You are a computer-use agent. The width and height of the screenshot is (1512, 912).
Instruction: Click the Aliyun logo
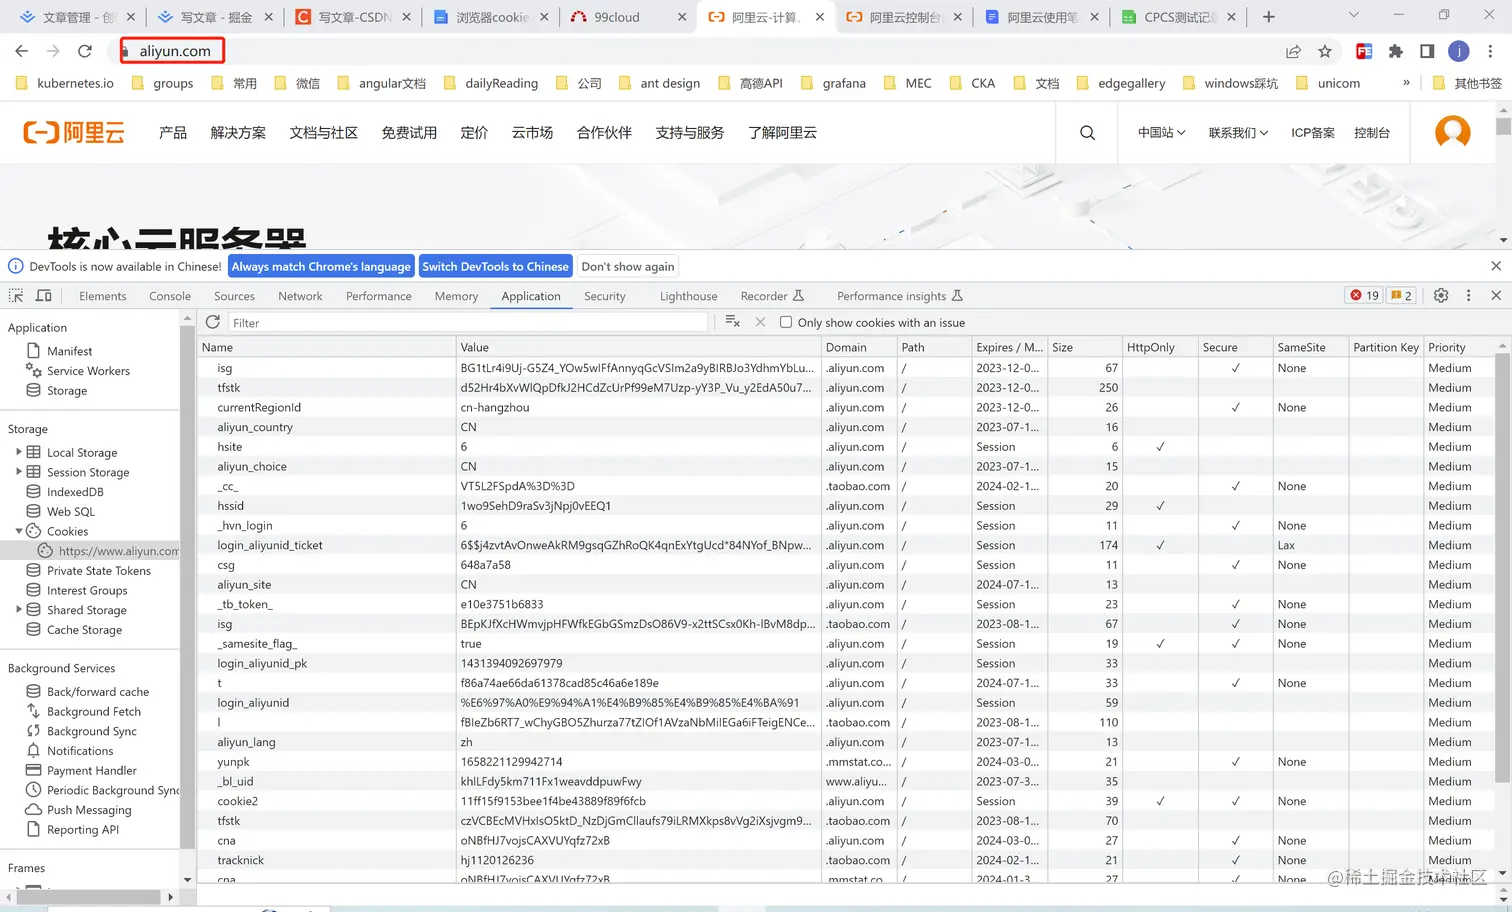click(x=74, y=132)
